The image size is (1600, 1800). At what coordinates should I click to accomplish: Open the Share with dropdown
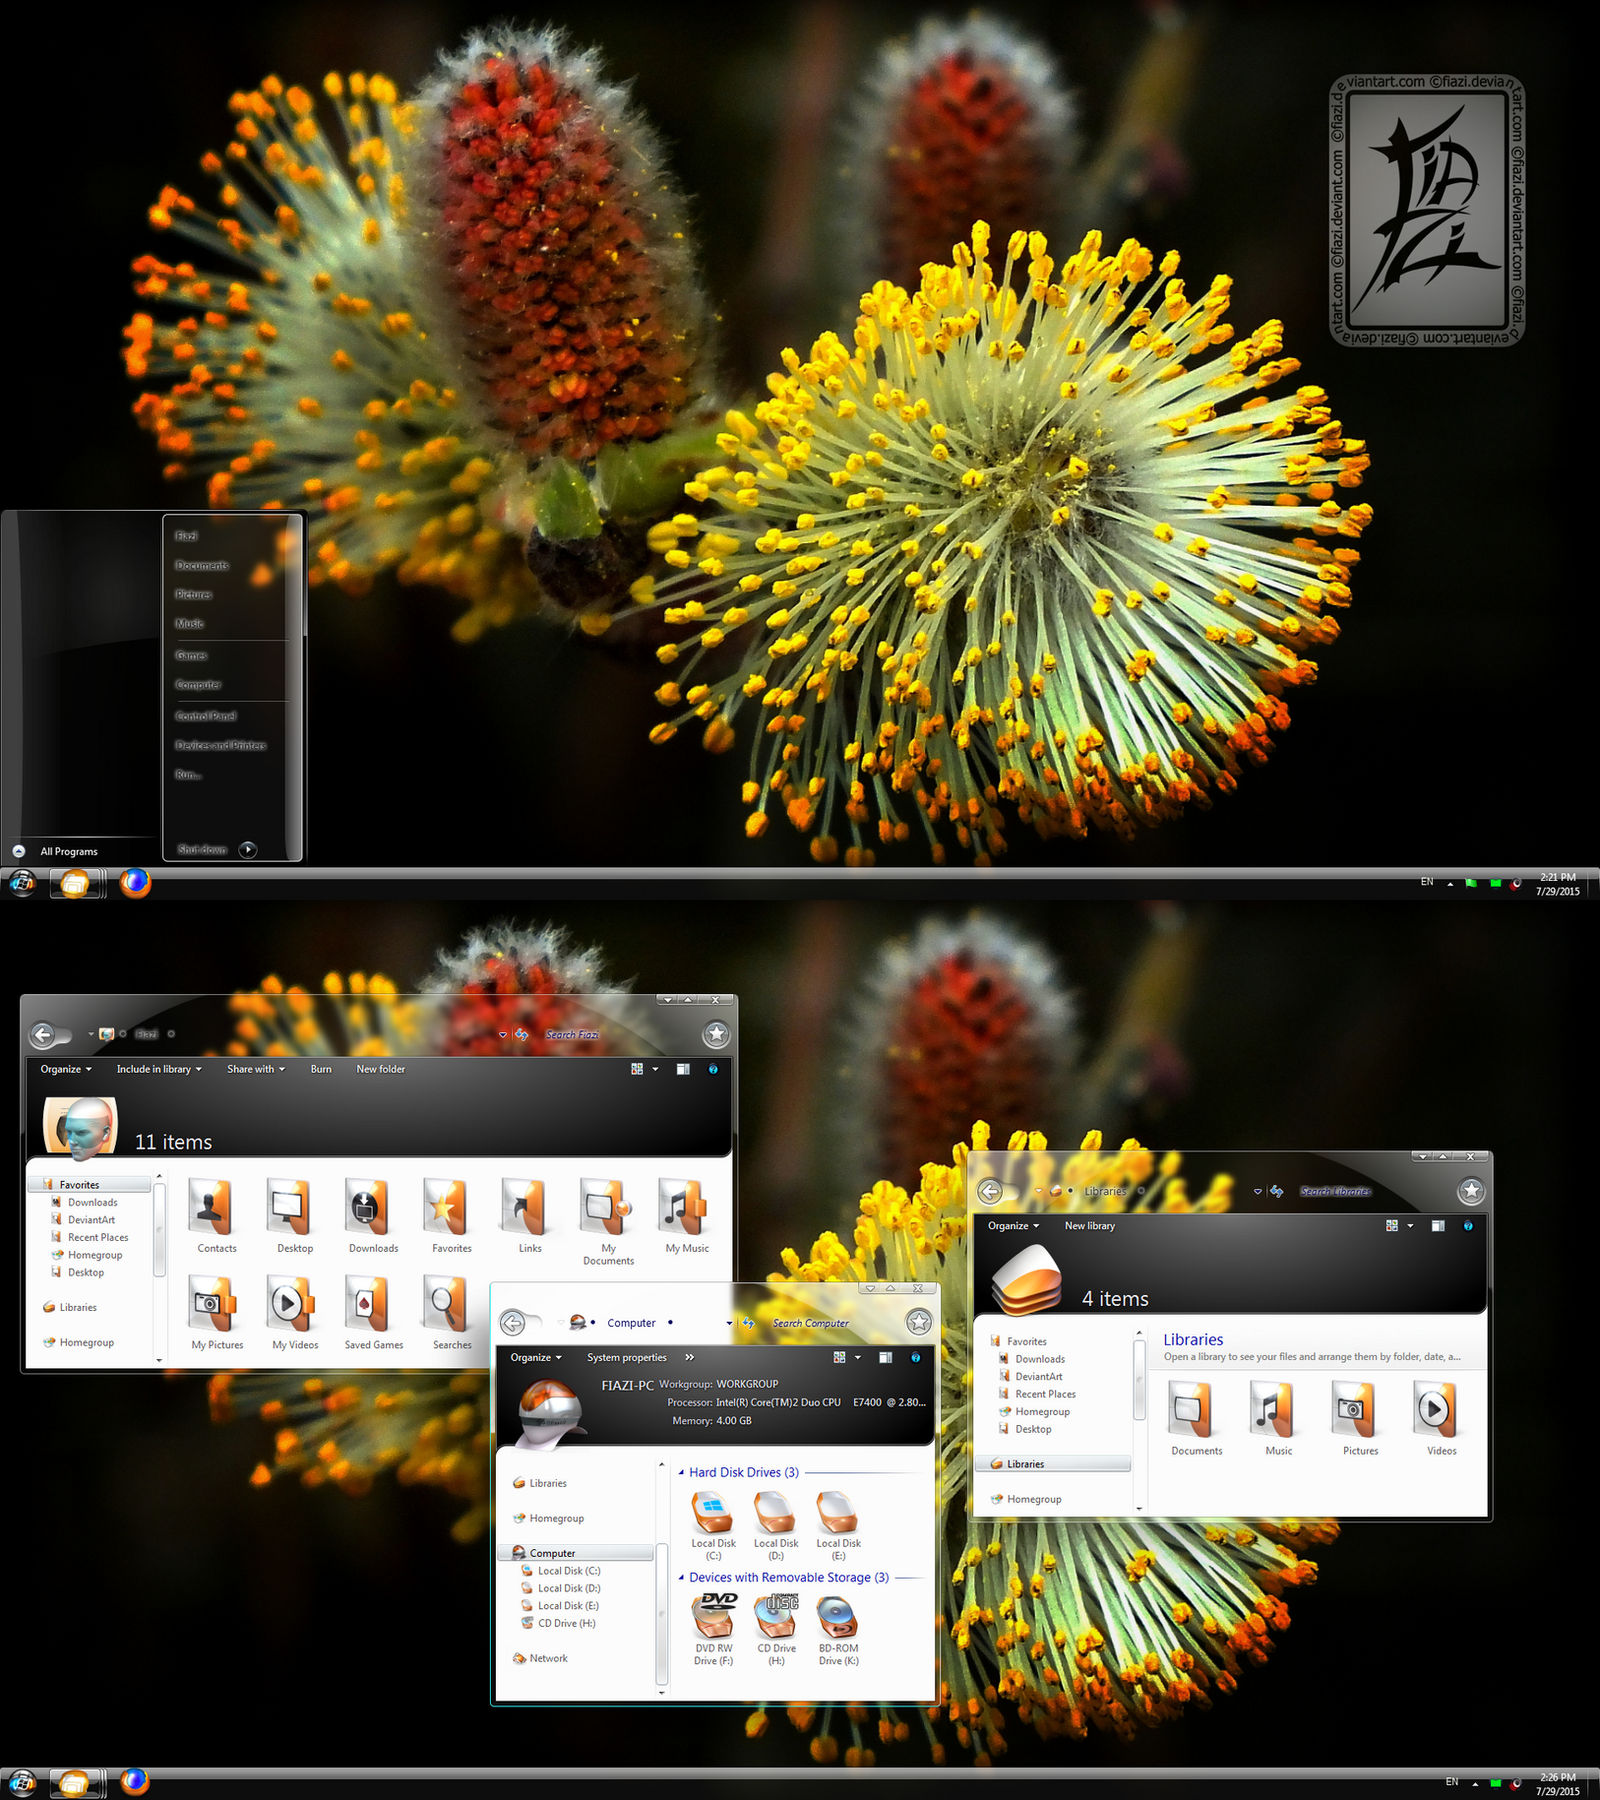pos(256,1069)
